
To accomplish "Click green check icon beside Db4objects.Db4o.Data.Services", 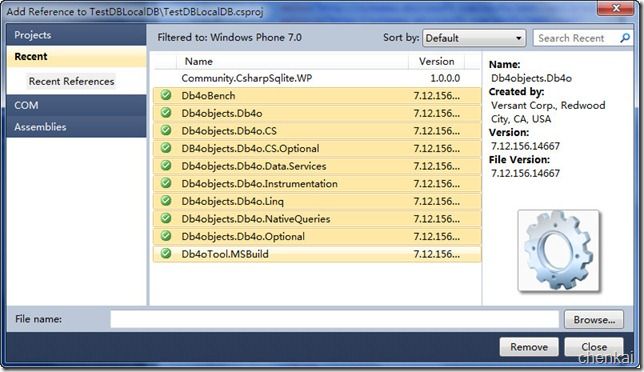I will [x=166, y=165].
